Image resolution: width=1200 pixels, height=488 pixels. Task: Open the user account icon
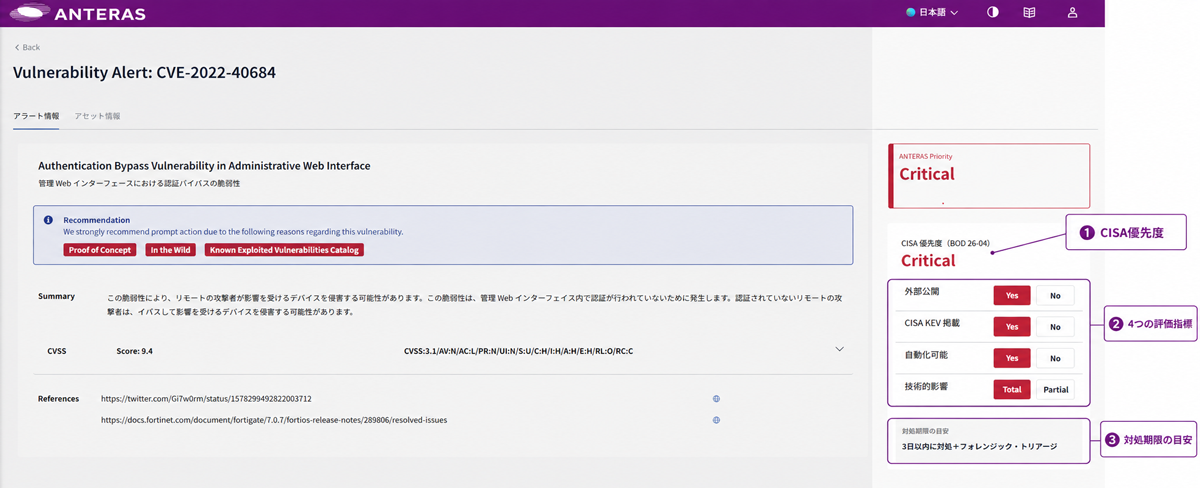pos(1072,13)
